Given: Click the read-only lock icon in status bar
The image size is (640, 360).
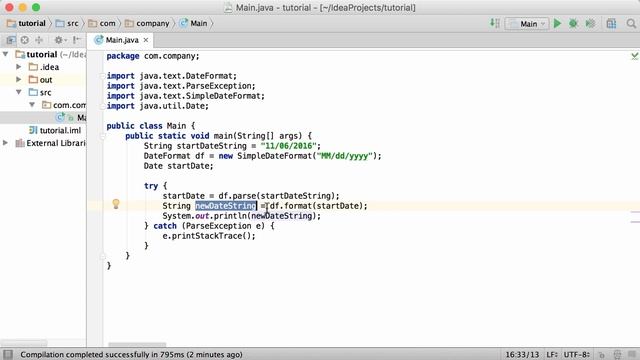Looking at the screenshot, I should 602,355.
